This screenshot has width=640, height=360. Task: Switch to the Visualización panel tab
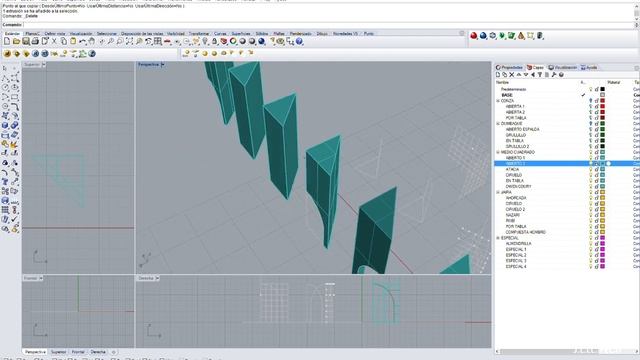click(563, 67)
